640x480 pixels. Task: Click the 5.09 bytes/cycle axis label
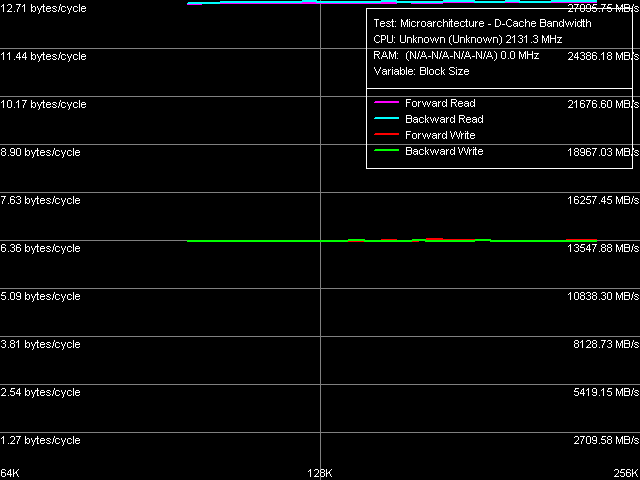coord(40,296)
